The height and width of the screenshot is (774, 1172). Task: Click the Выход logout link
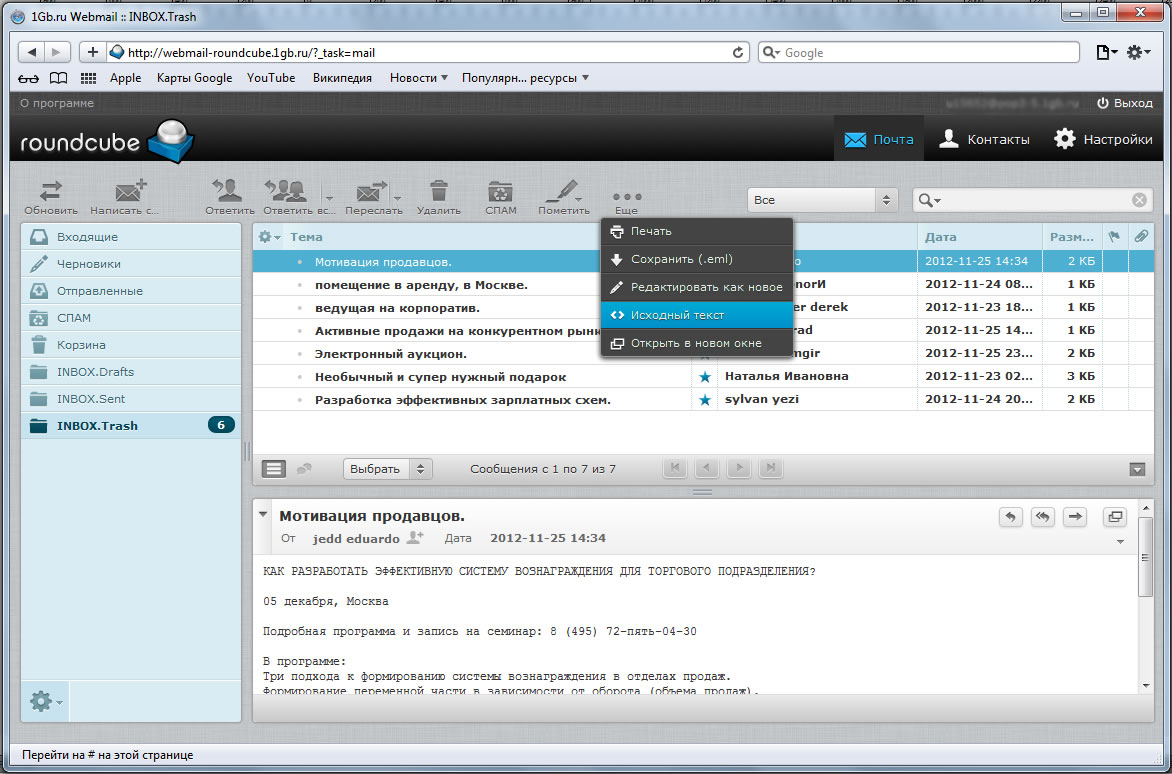pyautogui.click(x=1125, y=103)
